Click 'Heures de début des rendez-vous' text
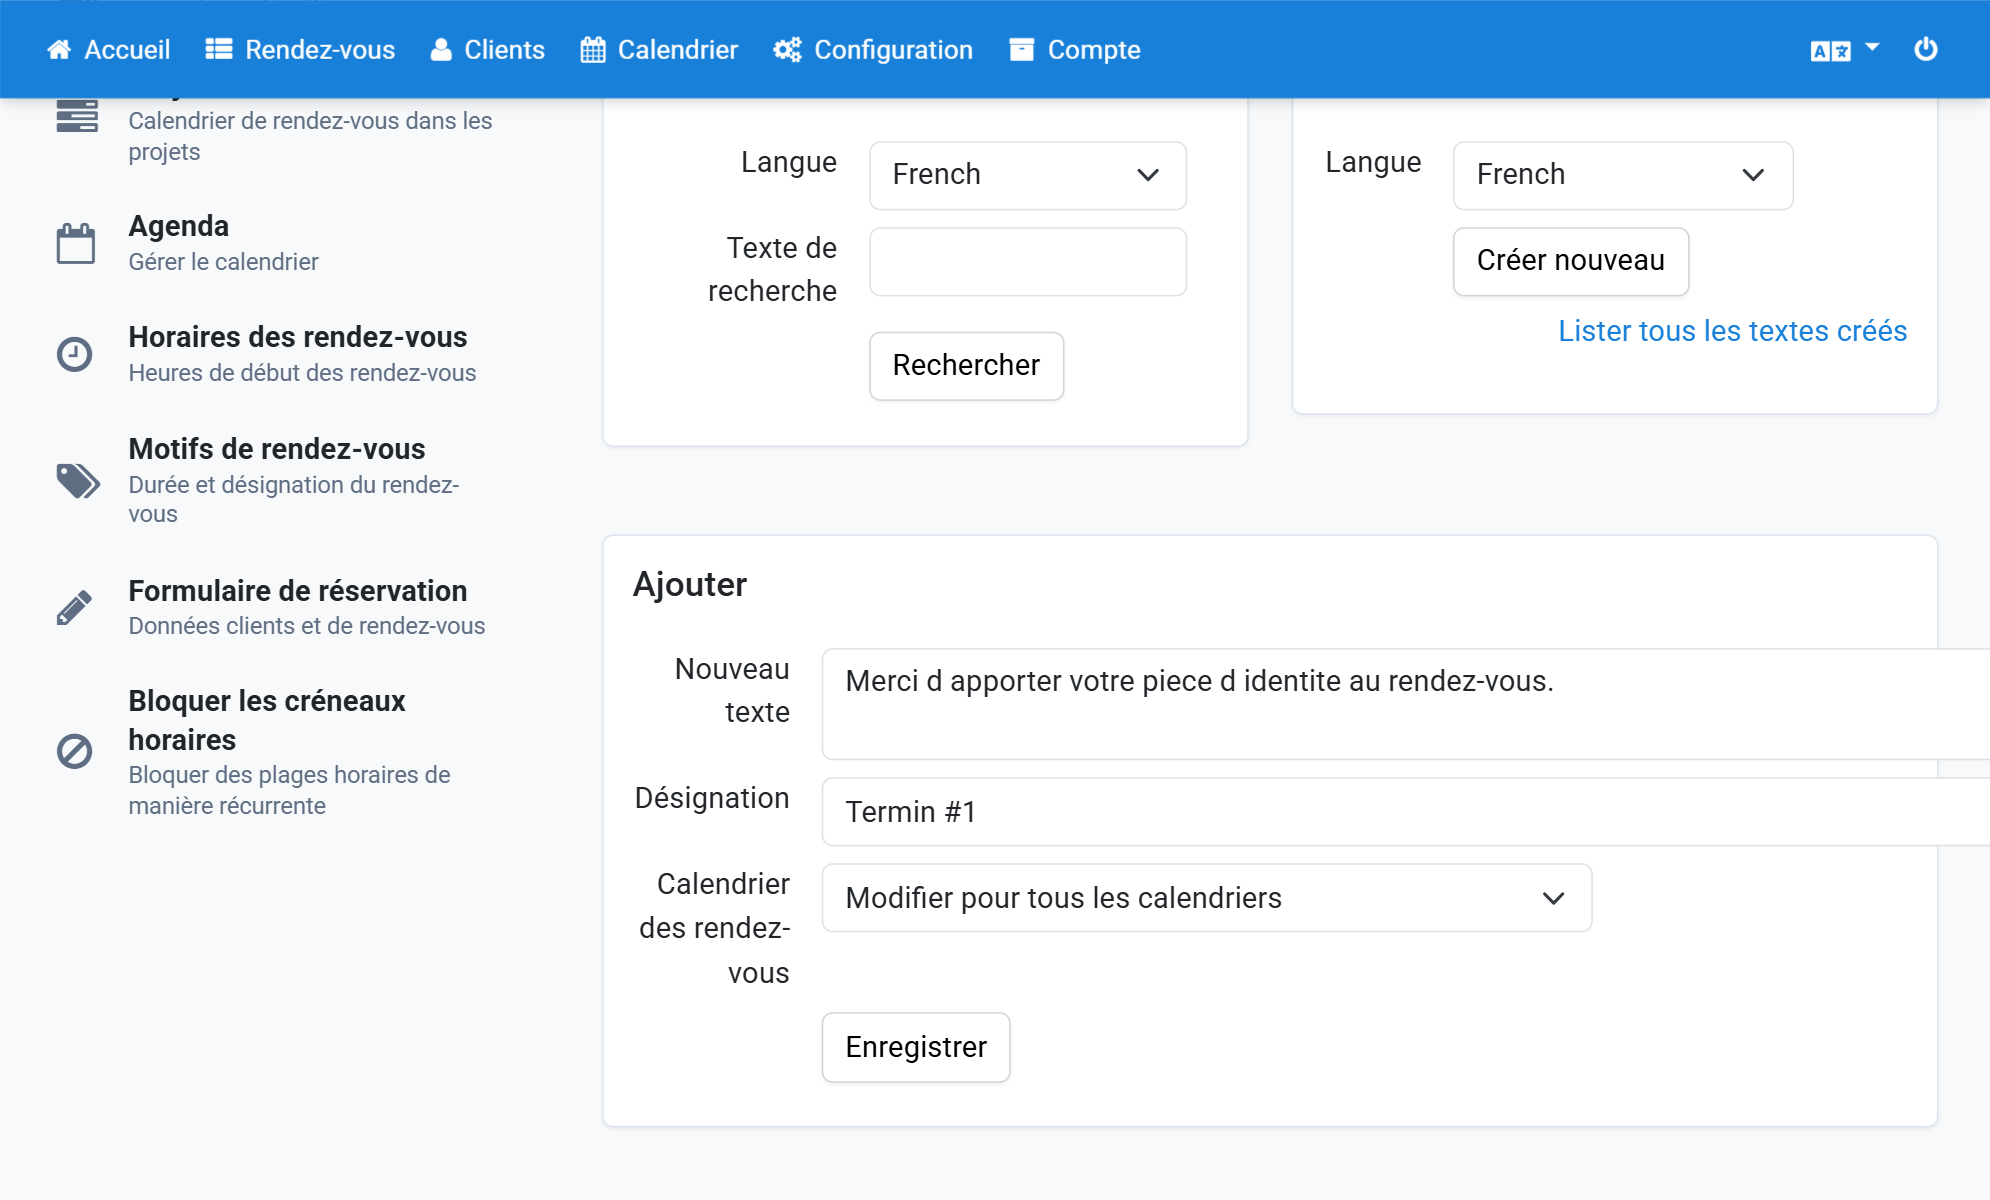This screenshot has width=1990, height=1200. 302,373
